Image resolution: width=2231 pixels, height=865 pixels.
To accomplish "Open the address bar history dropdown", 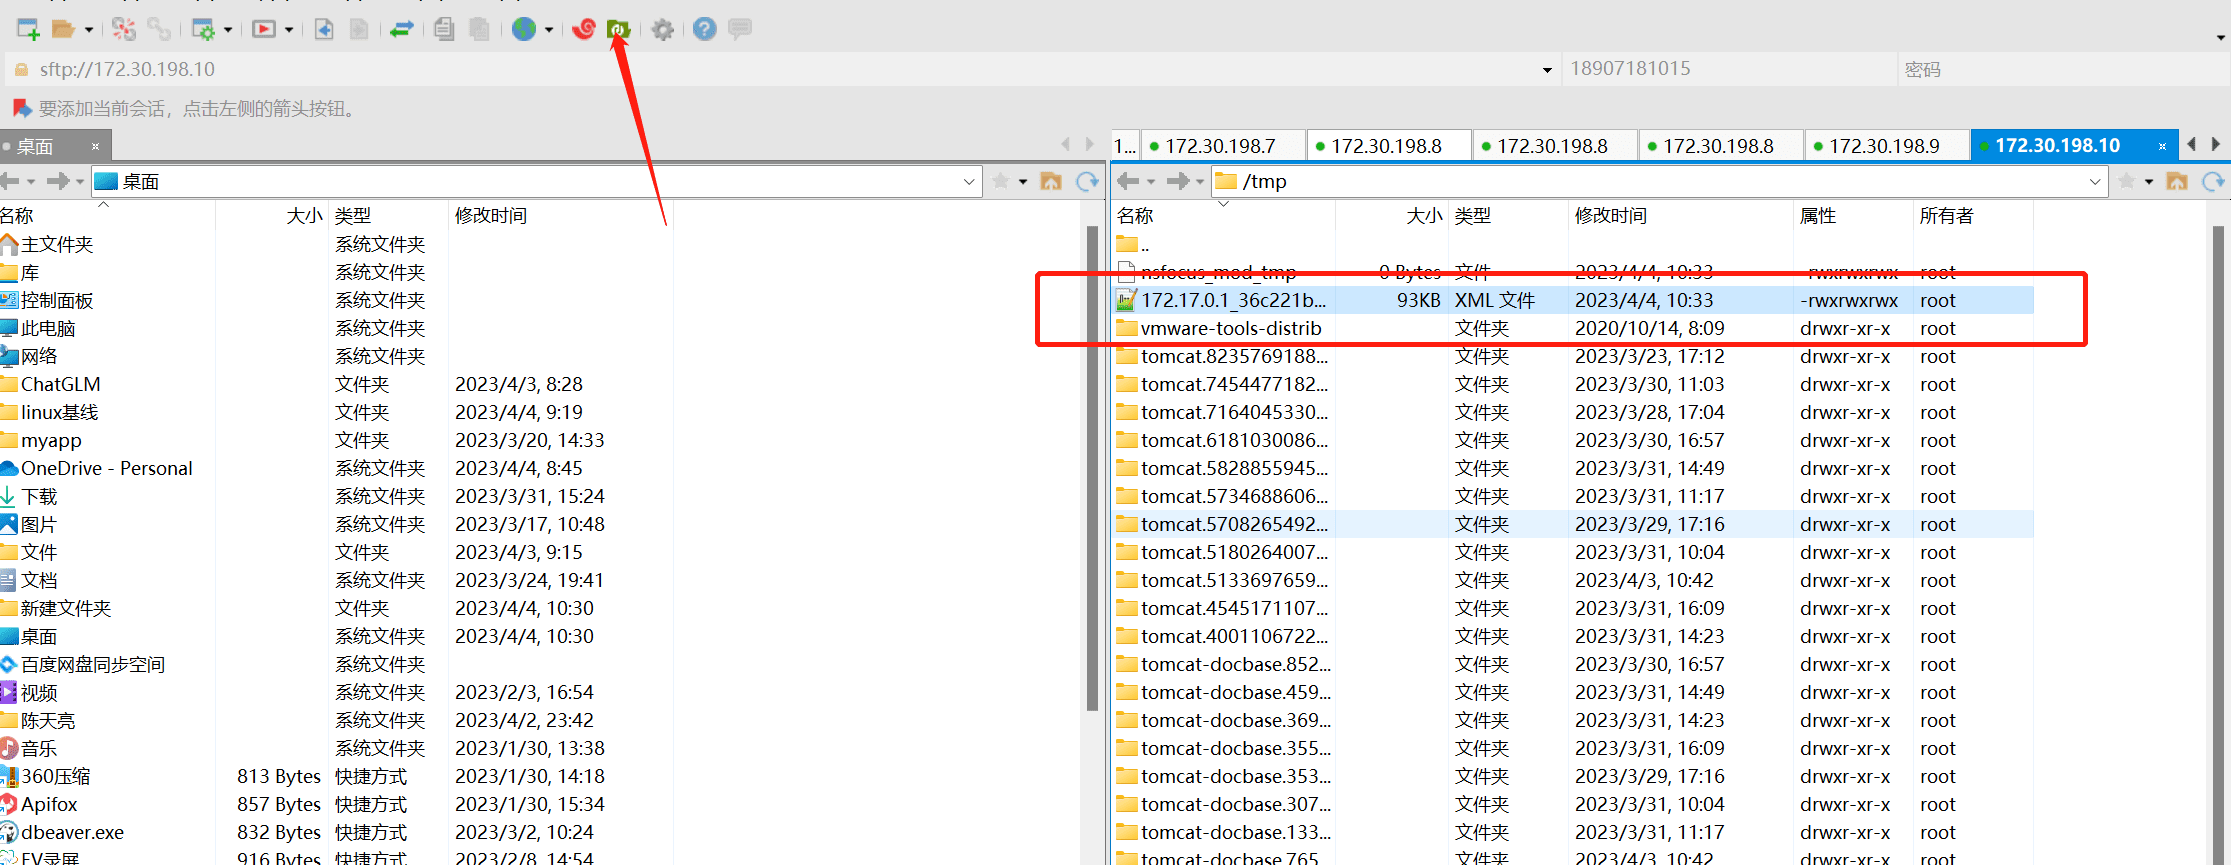I will coord(1547,70).
